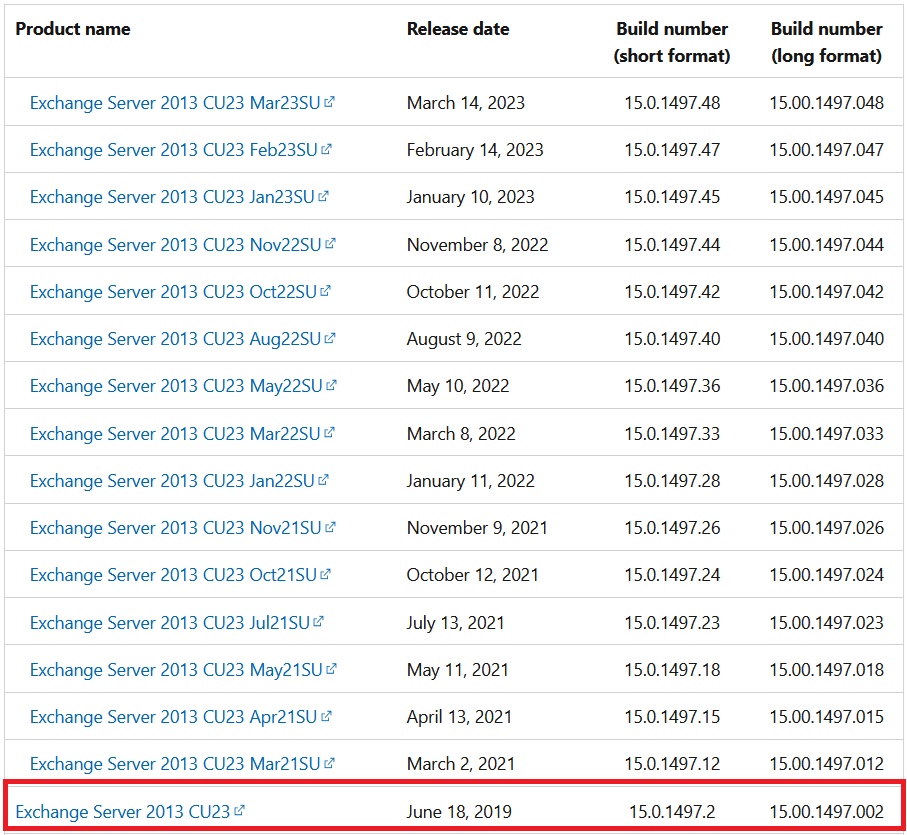907x835 pixels.
Task: Click external-link icon next to Mar21SU
Action: pos(329,763)
